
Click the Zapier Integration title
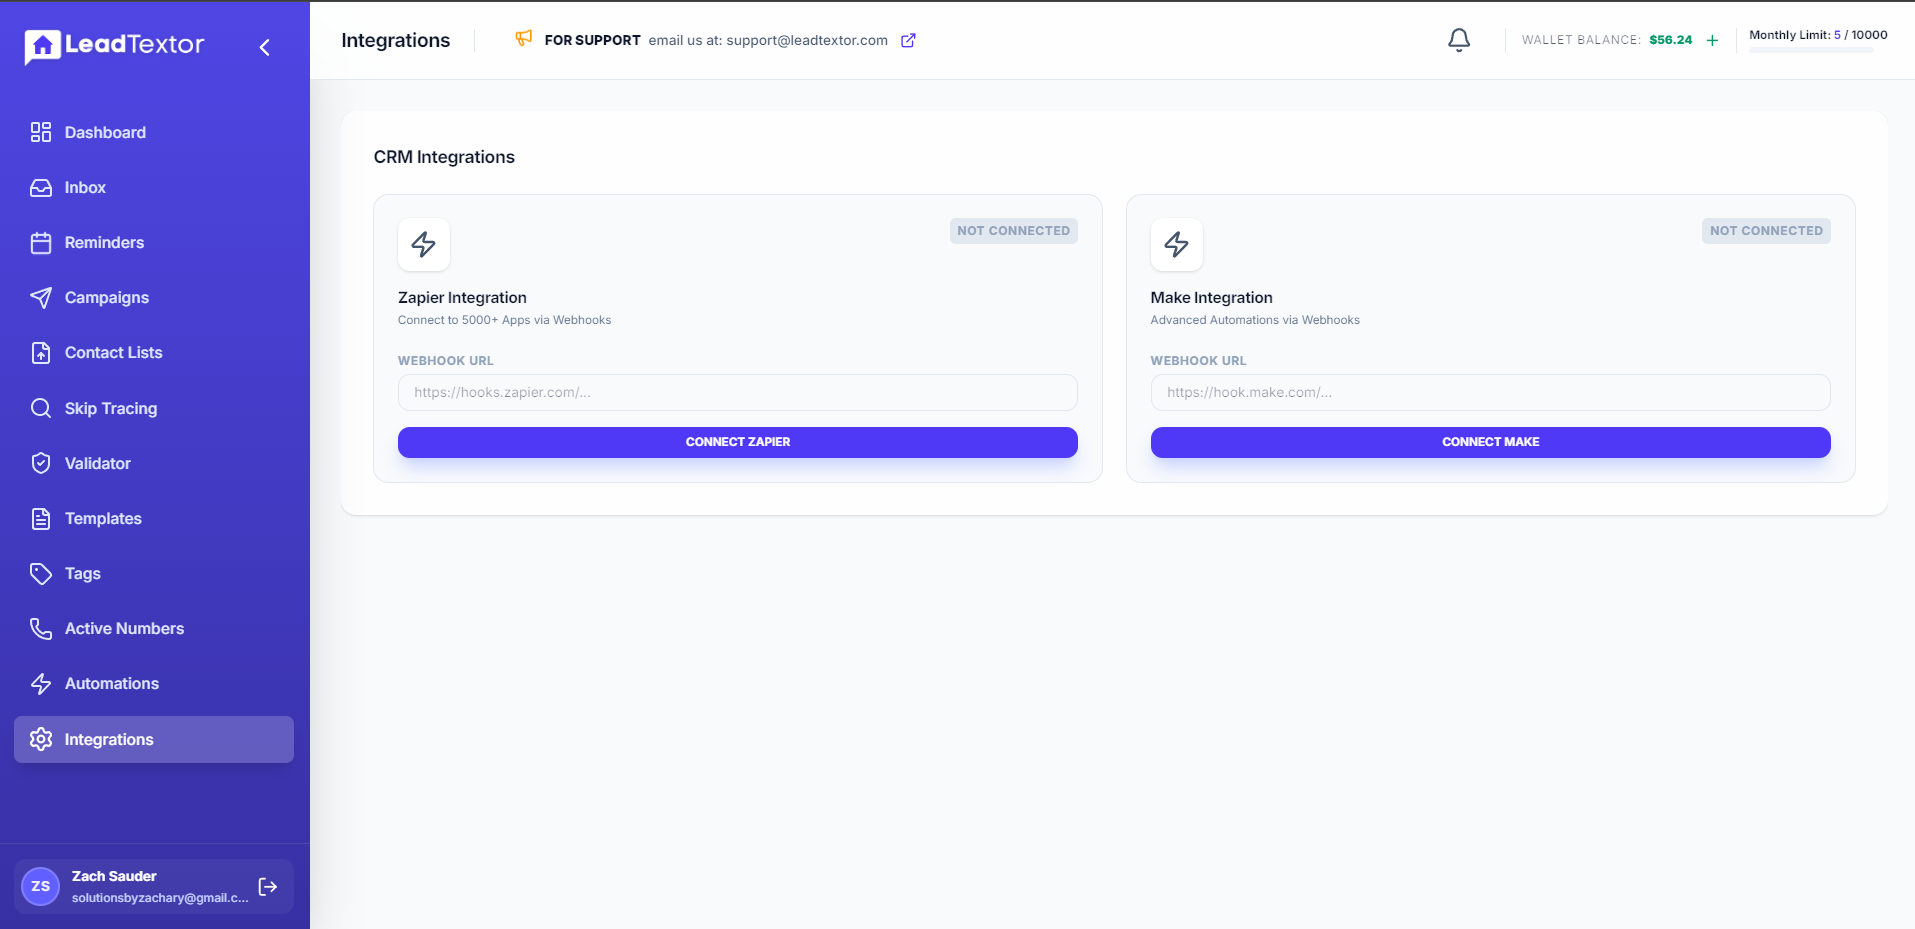coord(462,298)
